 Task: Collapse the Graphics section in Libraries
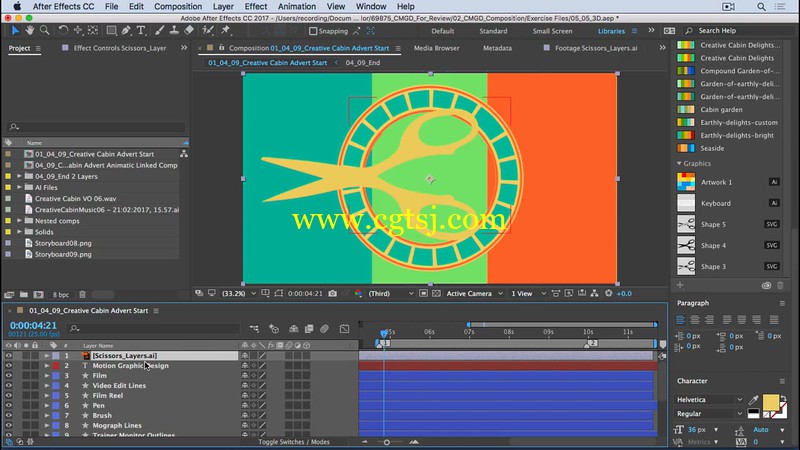[679, 163]
